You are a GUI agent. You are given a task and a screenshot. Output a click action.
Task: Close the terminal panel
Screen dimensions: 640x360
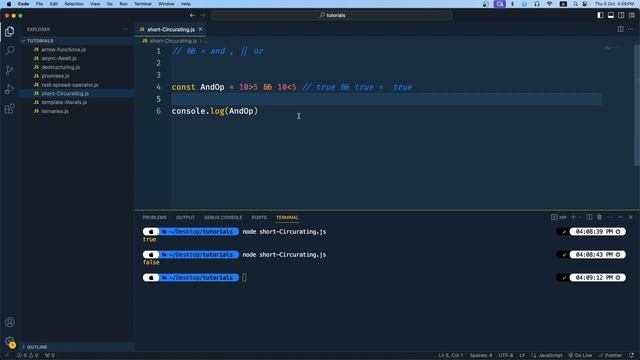click(x=631, y=217)
